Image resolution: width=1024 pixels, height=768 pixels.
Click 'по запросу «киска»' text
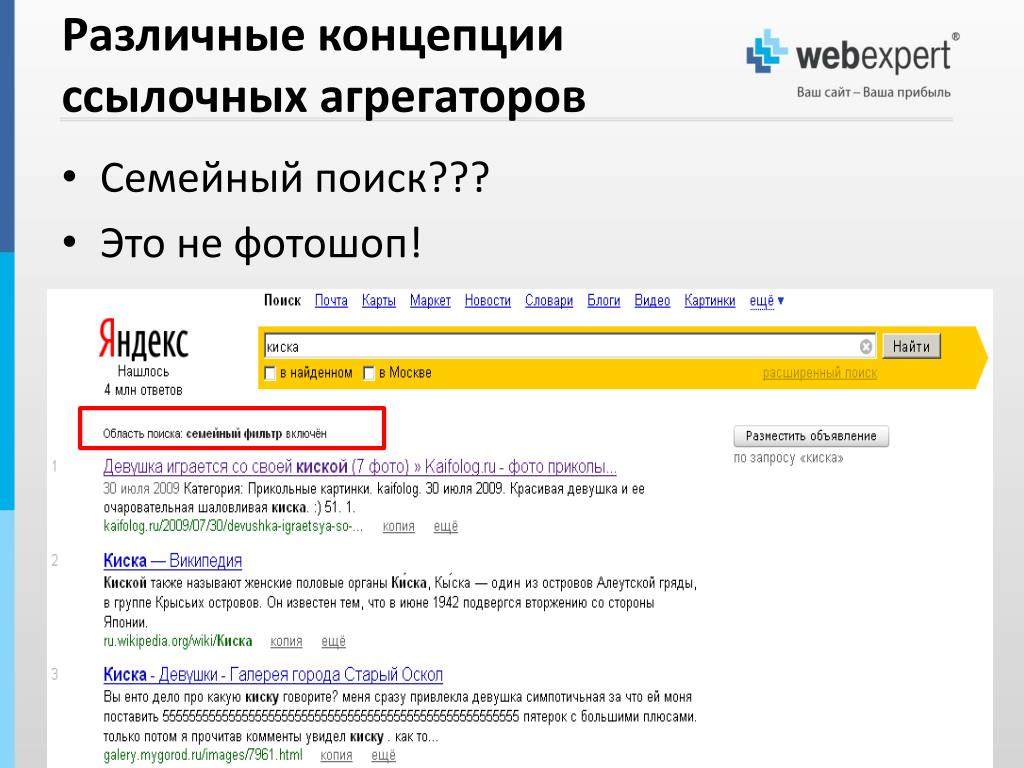click(x=788, y=458)
